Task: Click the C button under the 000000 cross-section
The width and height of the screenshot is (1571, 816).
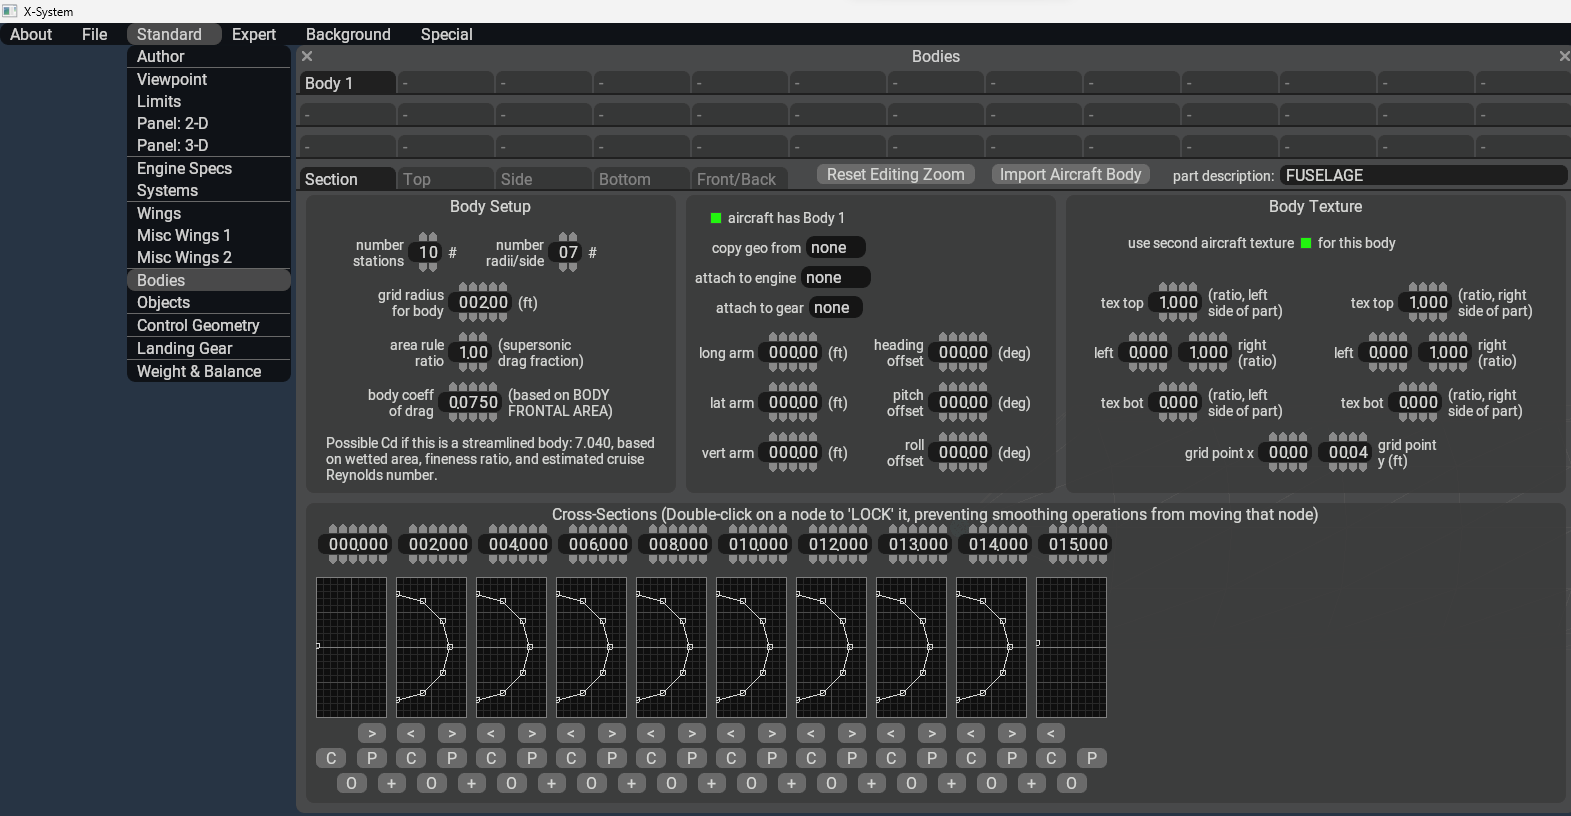Action: click(331, 758)
